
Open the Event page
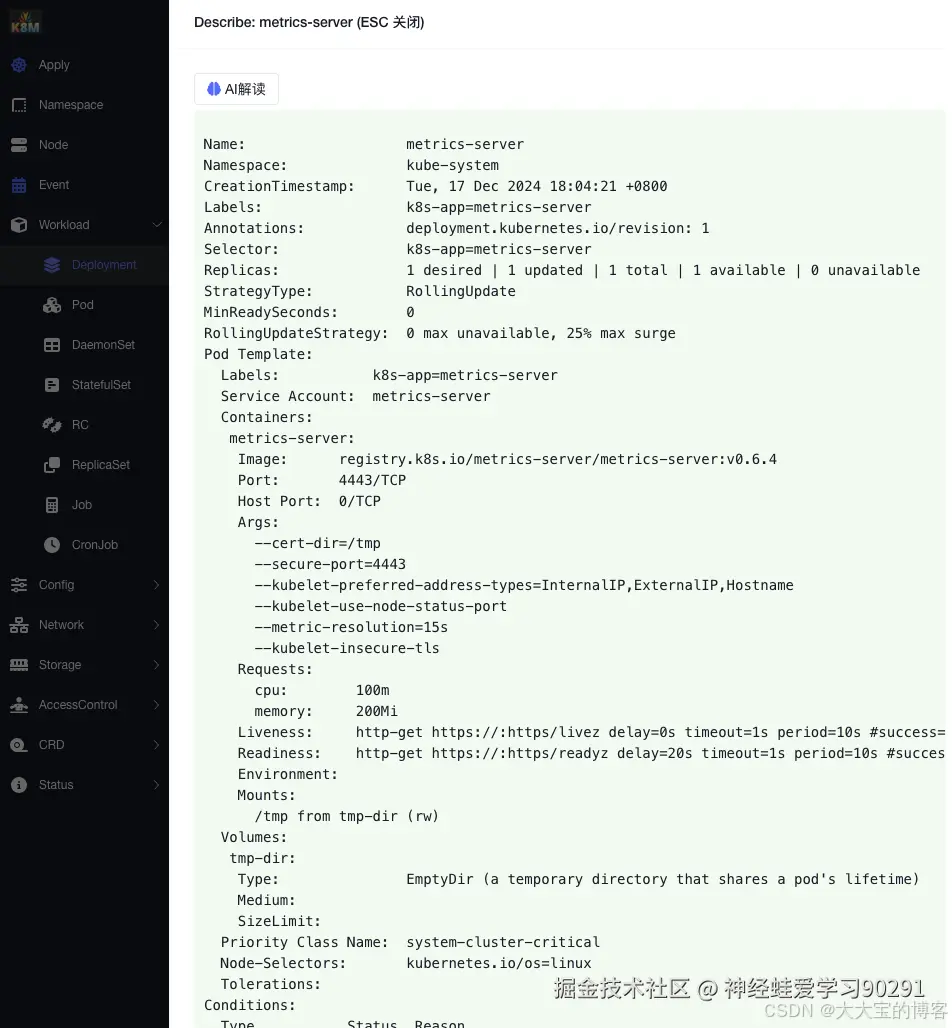tap(54, 185)
